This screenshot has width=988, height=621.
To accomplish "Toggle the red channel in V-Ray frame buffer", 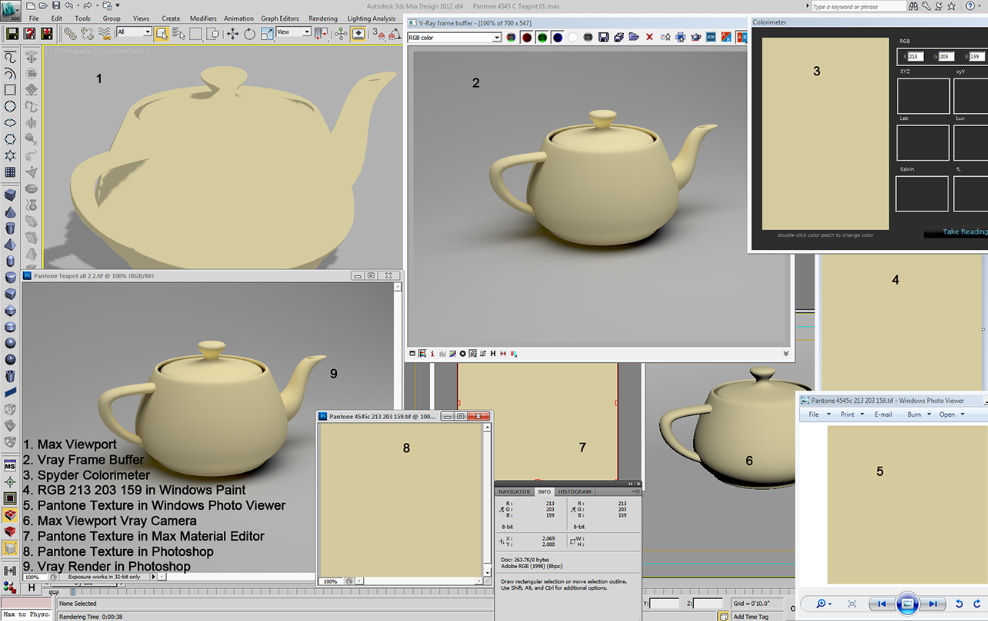I will tap(526, 38).
